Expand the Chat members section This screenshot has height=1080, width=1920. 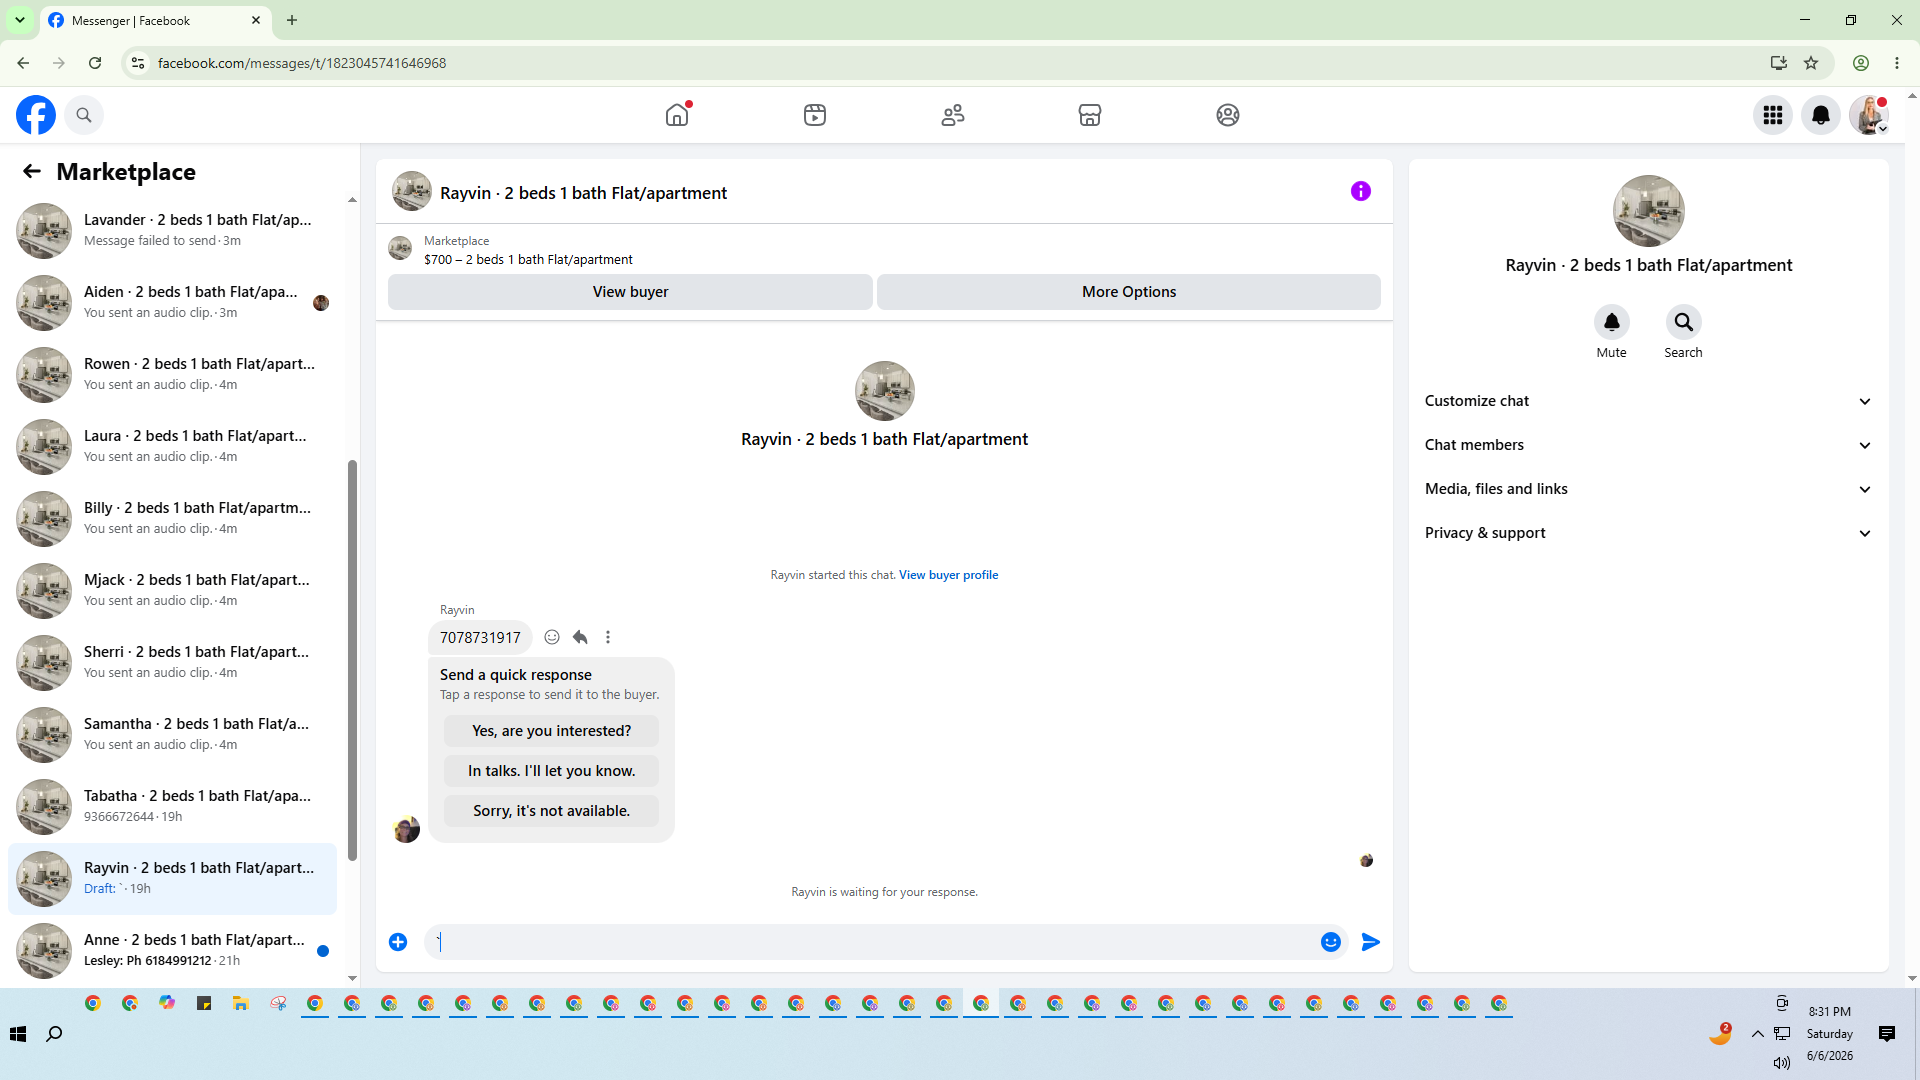[1648, 445]
